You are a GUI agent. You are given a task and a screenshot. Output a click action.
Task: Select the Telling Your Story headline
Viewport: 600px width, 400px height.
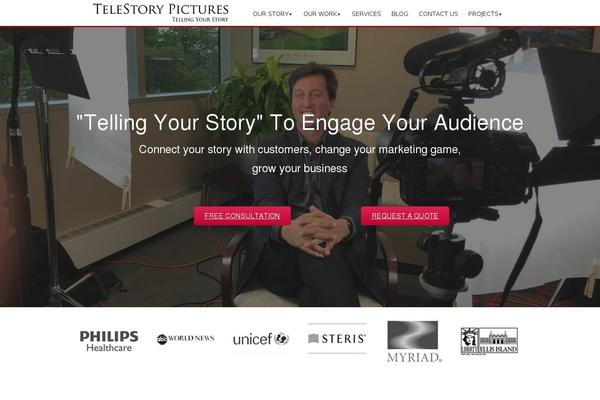[300, 123]
